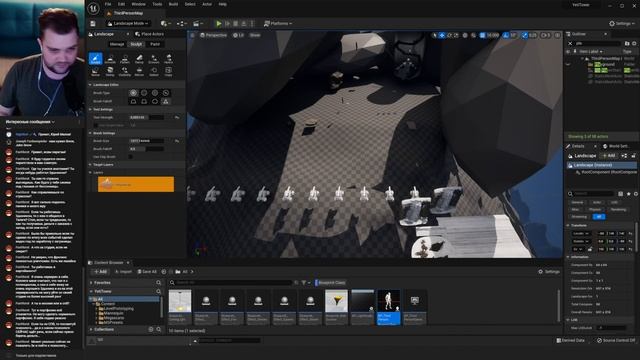Activate the translate gizmo in viewport toolbar

pyautogui.click(x=442, y=36)
